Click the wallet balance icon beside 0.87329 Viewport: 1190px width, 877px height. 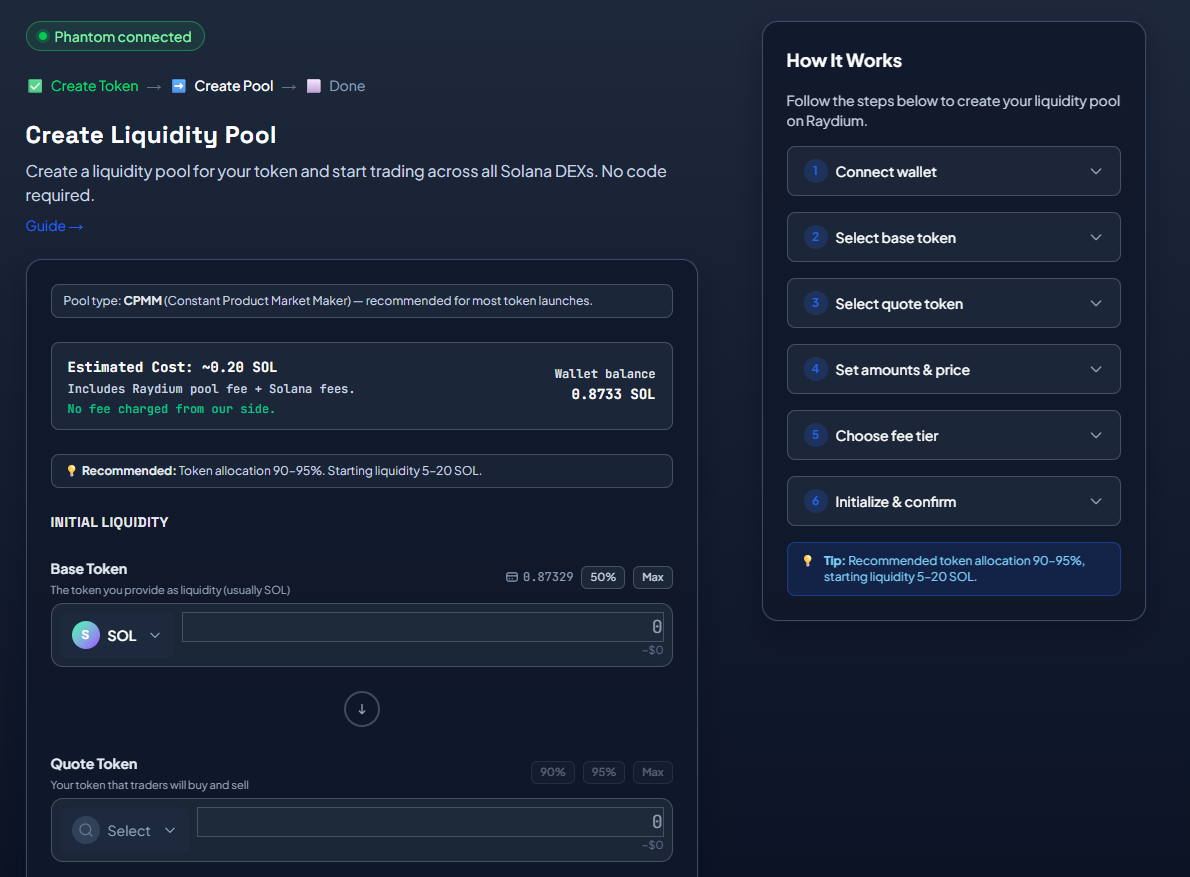coord(512,577)
